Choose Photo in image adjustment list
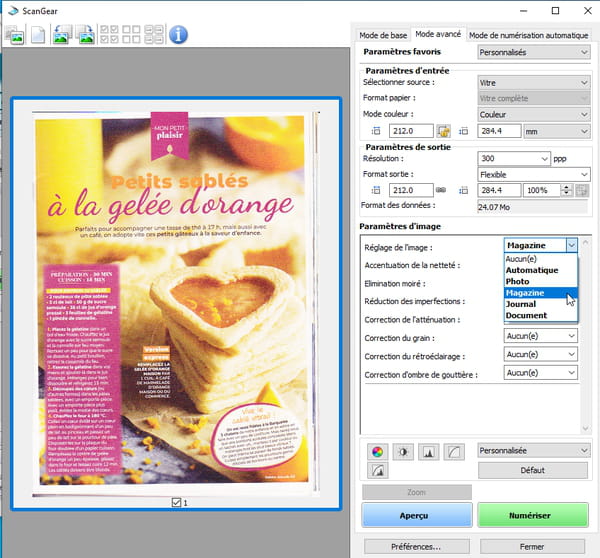This screenshot has width=600, height=558. [541, 281]
